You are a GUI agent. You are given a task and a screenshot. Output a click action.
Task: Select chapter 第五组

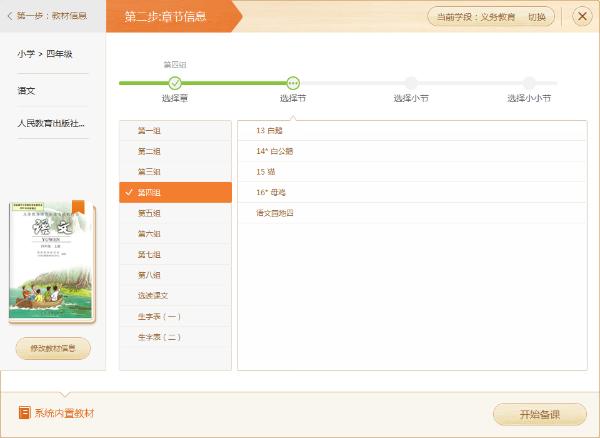[x=176, y=213]
